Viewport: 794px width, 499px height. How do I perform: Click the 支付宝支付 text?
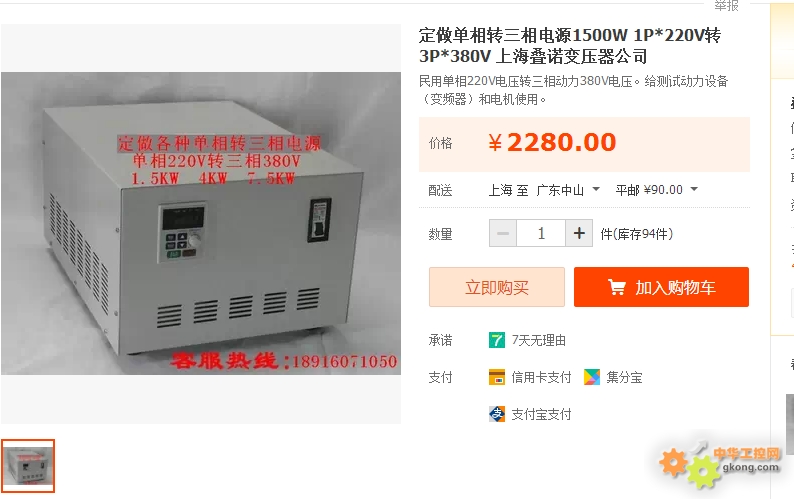pyautogui.click(x=541, y=414)
